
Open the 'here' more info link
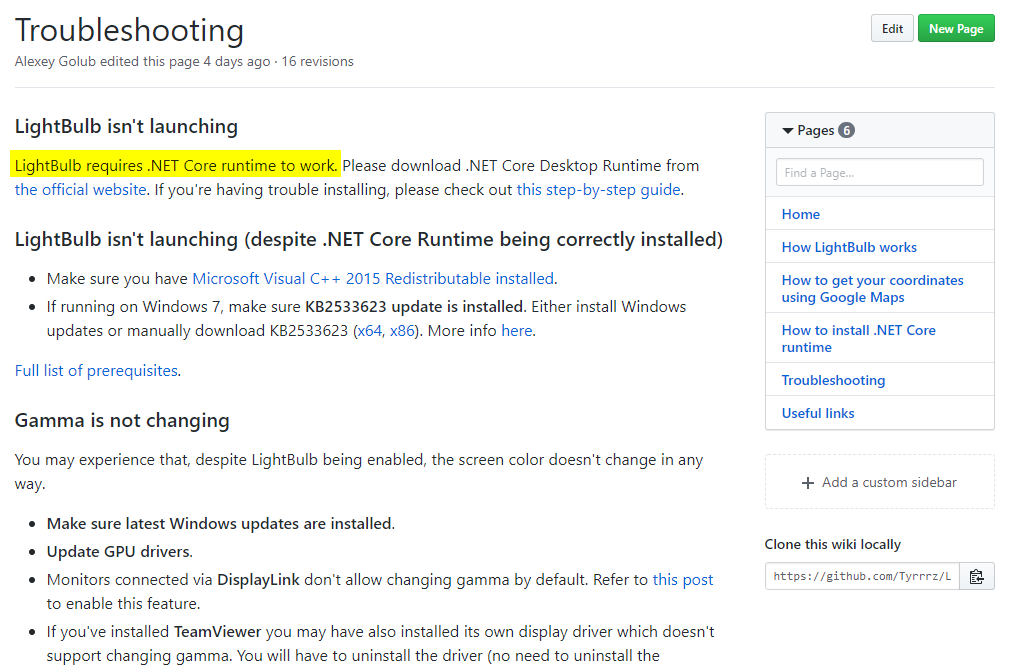coord(516,331)
